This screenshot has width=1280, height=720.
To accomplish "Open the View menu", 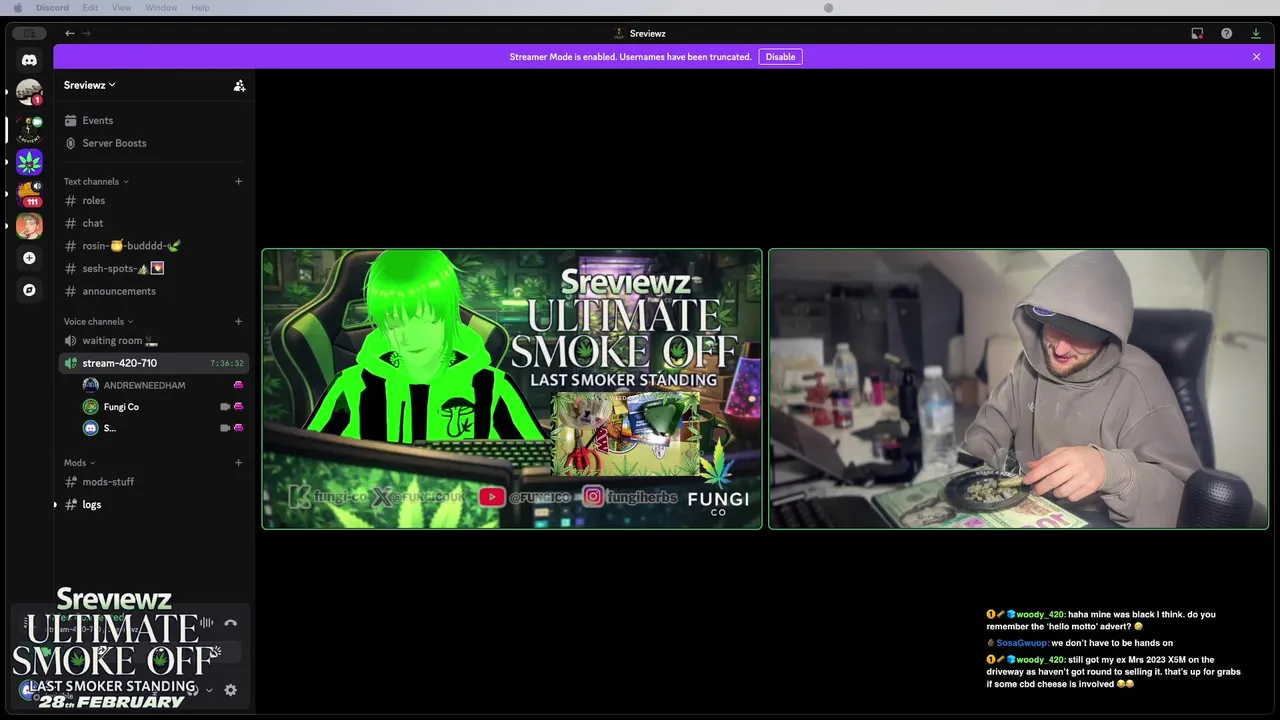I will click(121, 8).
